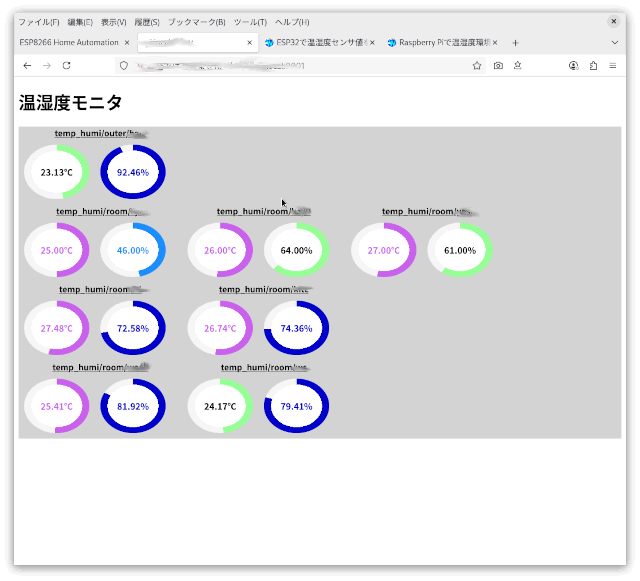The image size is (640, 581).
Task: Click the 92.46% humidity gauge
Action: pyautogui.click(x=133, y=172)
